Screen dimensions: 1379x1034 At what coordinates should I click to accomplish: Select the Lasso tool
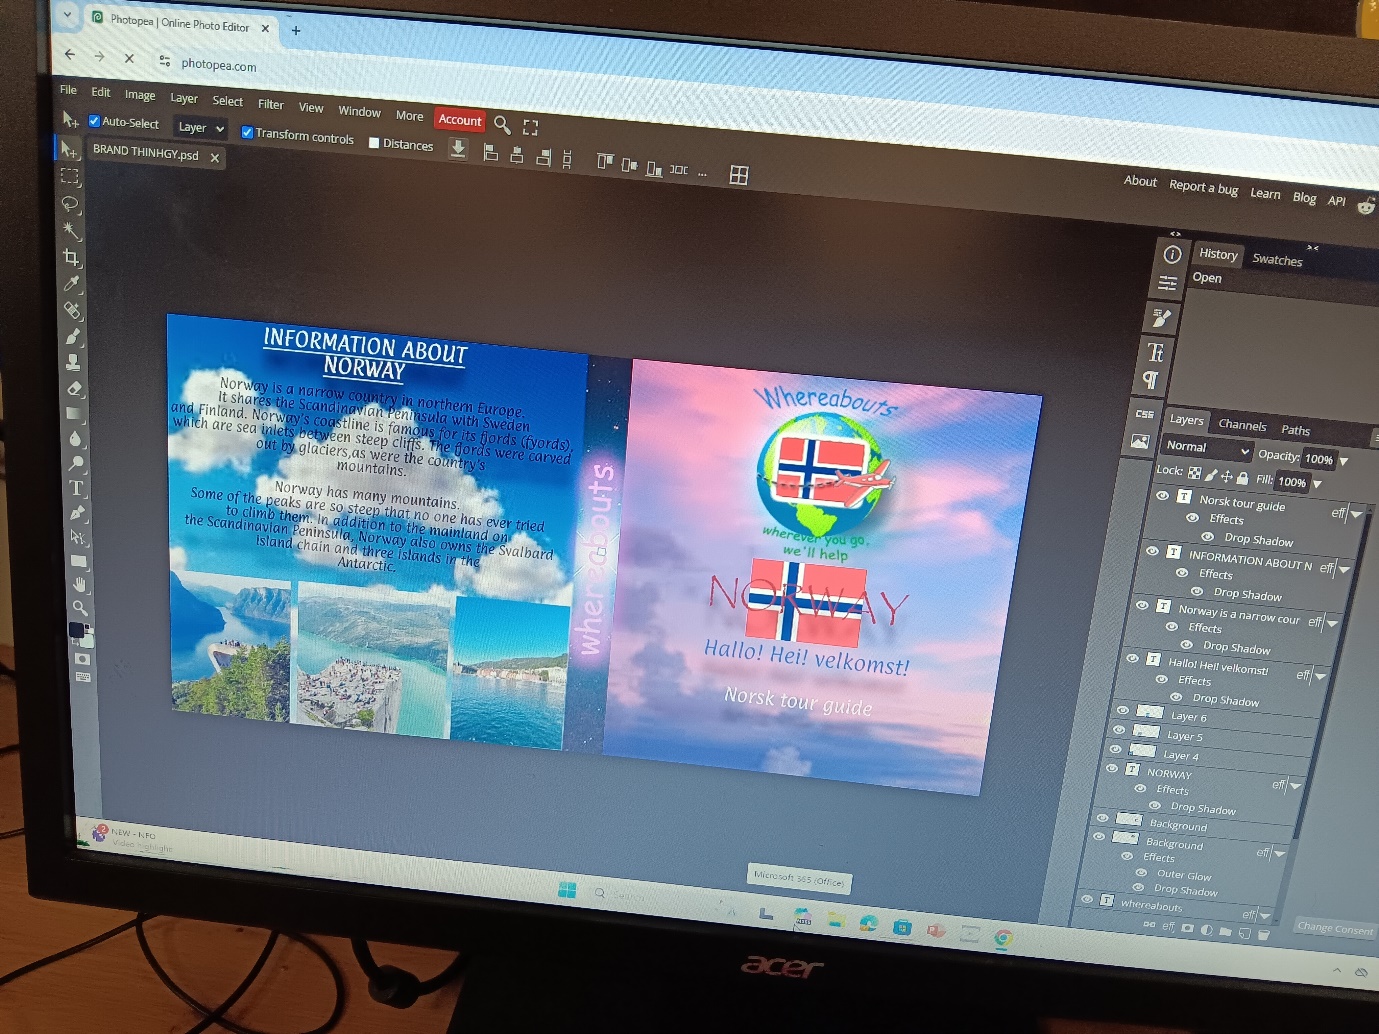(70, 204)
